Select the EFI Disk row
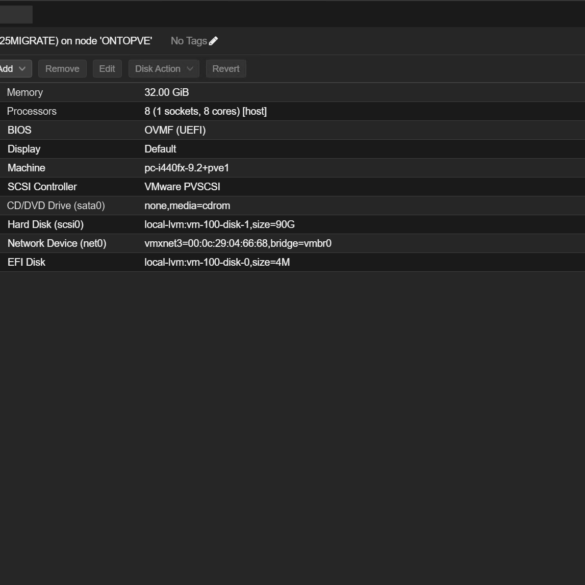This screenshot has width=585, height=585. point(292,262)
